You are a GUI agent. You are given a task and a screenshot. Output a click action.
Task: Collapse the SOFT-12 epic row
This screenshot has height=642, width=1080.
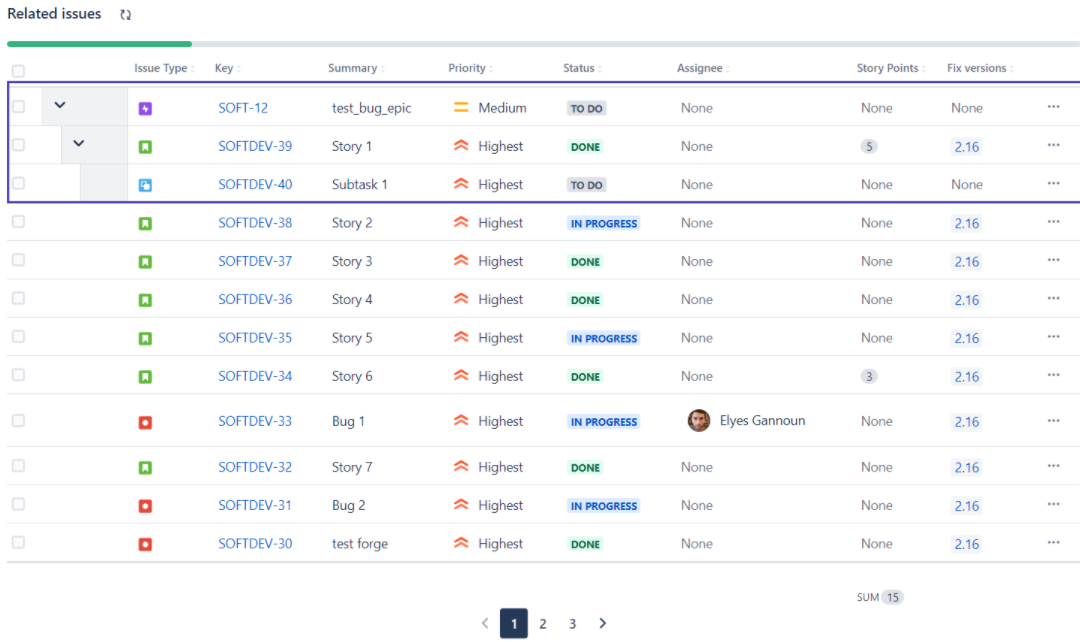61,104
